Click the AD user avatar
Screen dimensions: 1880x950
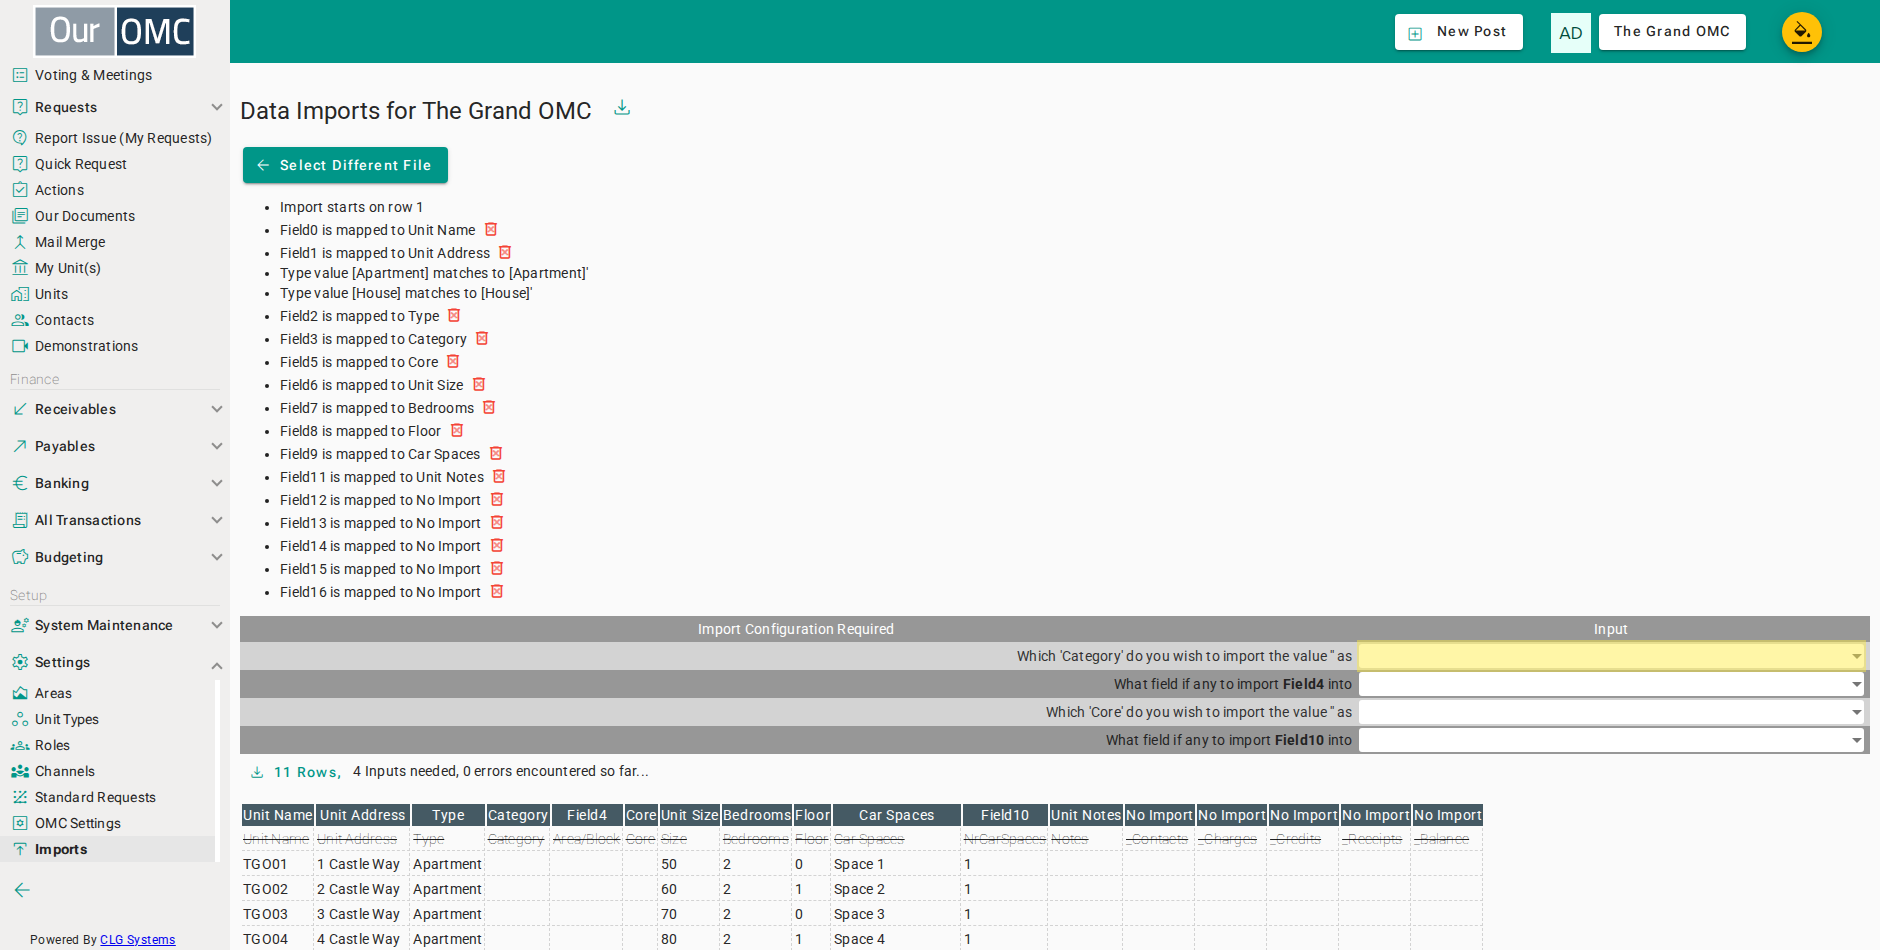coord(1571,33)
